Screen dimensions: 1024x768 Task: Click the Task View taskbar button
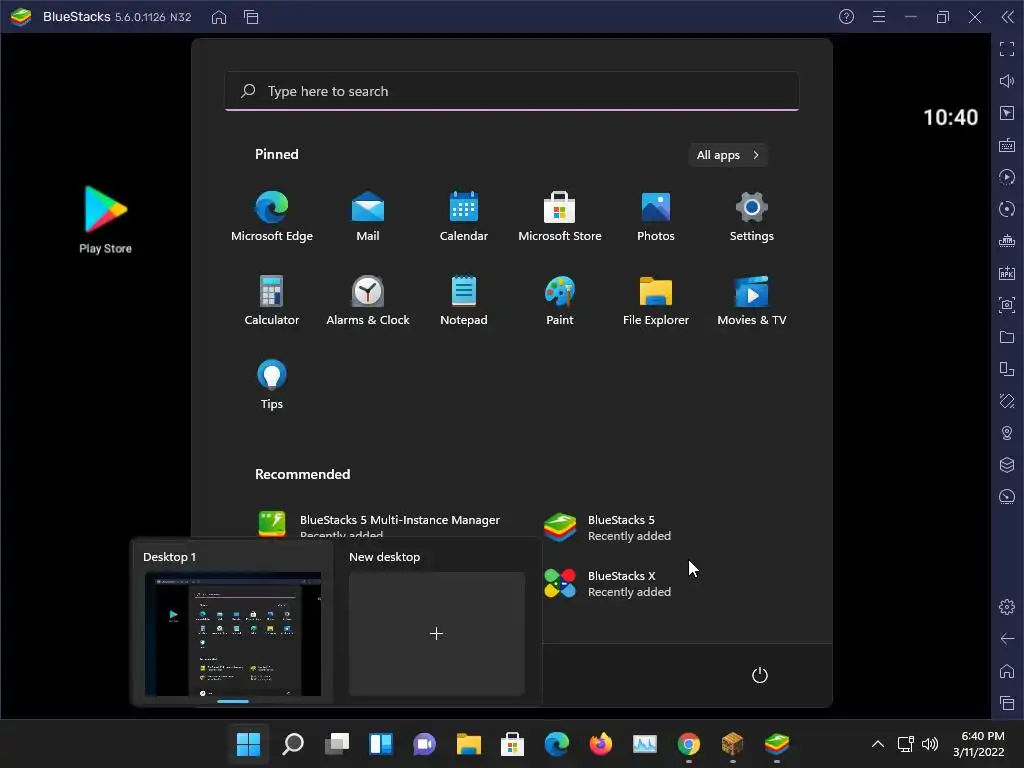(x=337, y=744)
